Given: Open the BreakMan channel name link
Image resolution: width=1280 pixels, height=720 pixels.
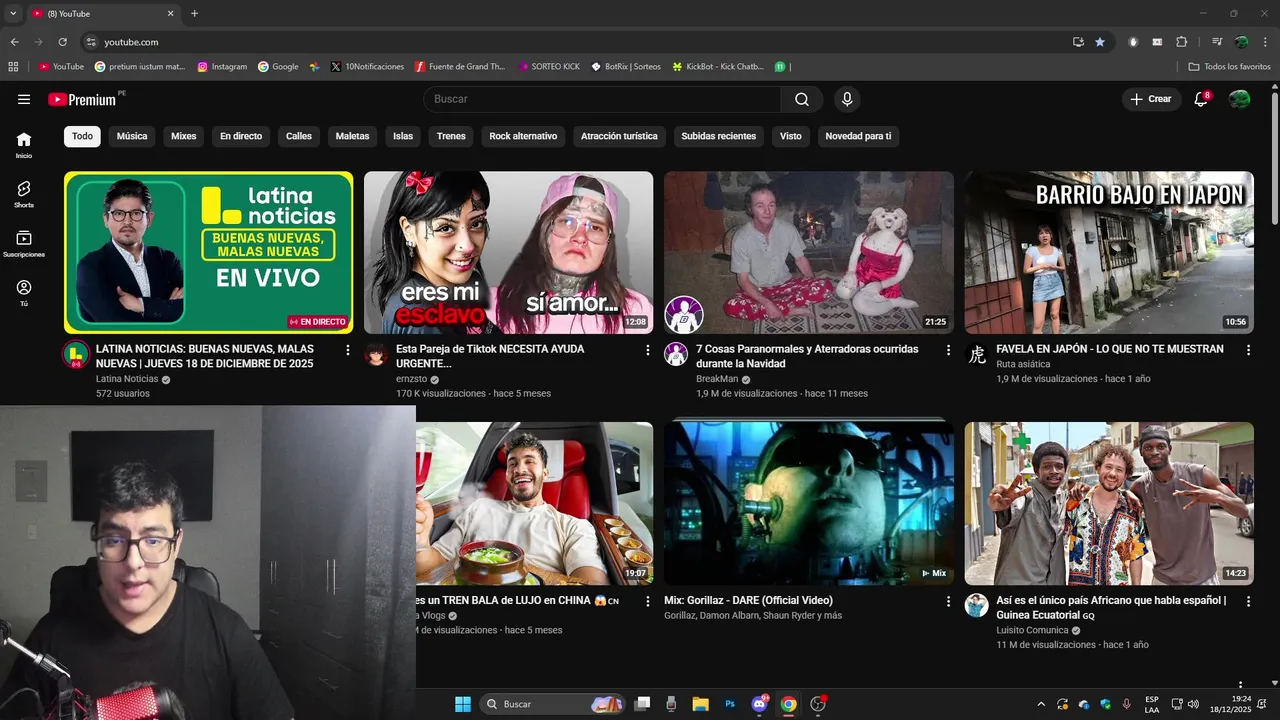Looking at the screenshot, I should (x=717, y=379).
